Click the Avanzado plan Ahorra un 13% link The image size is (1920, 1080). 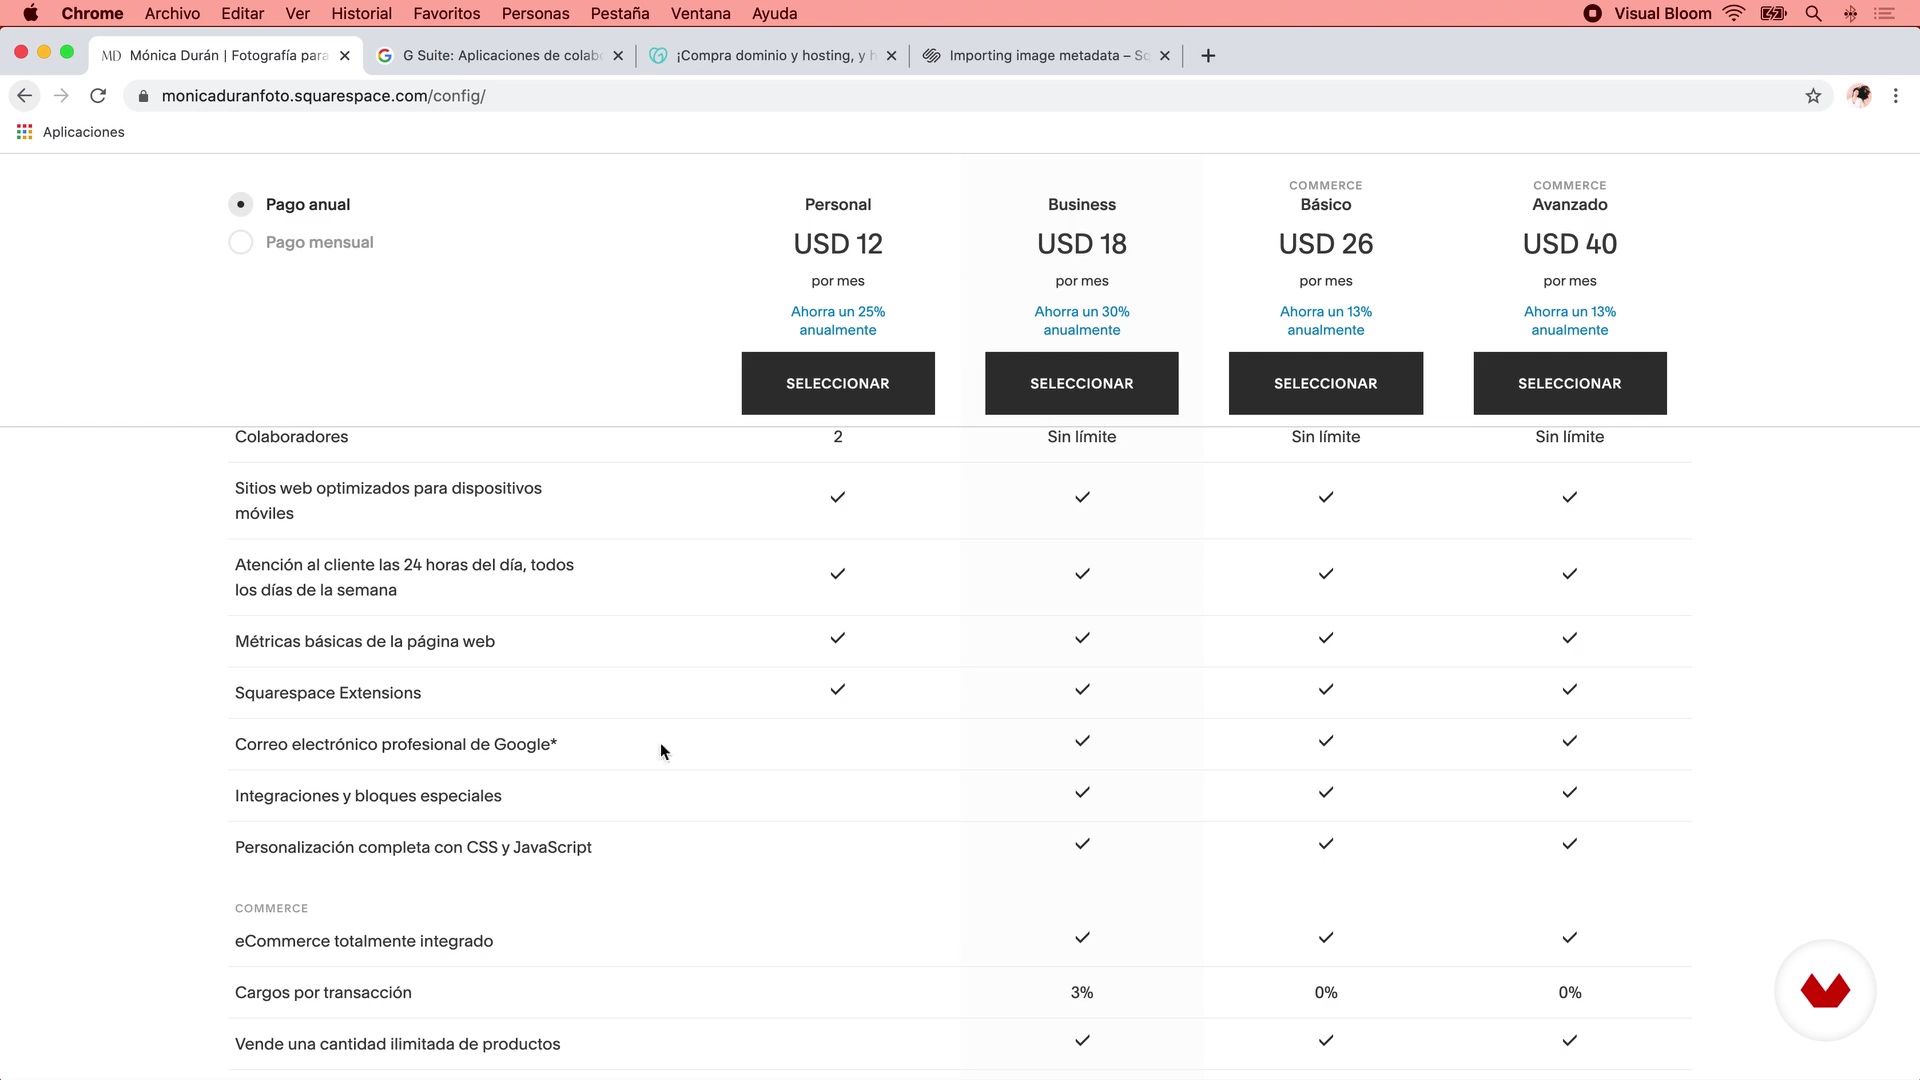[1570, 321]
